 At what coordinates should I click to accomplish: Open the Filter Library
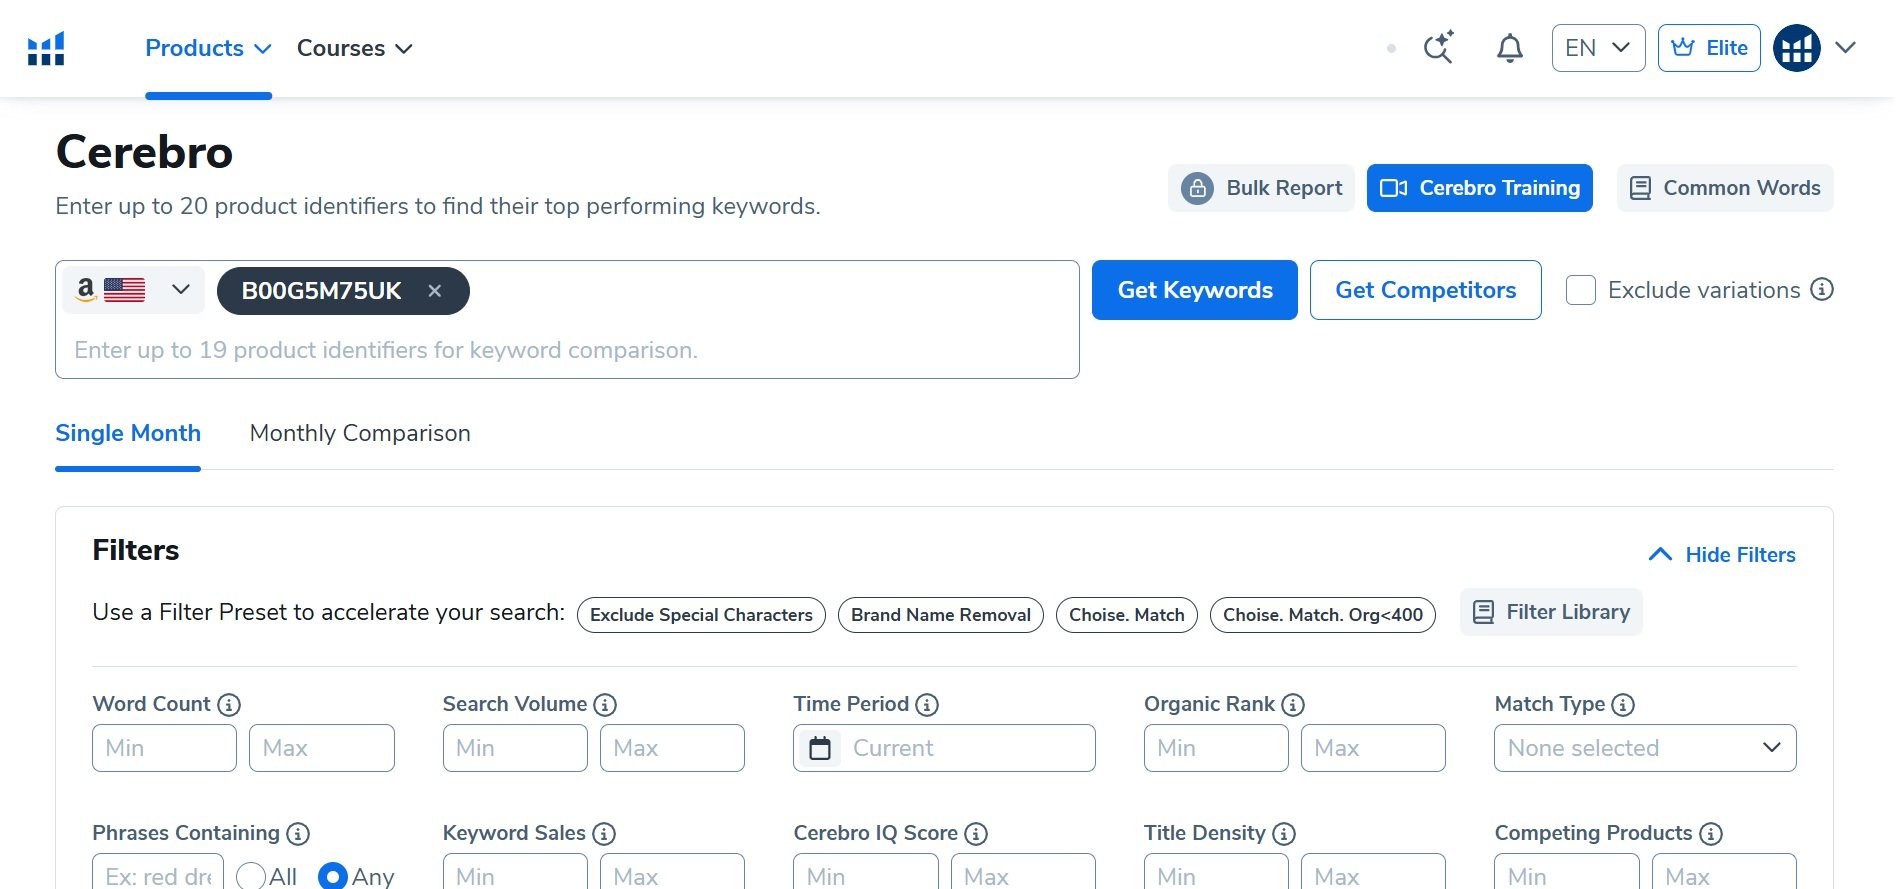[x=1551, y=612]
